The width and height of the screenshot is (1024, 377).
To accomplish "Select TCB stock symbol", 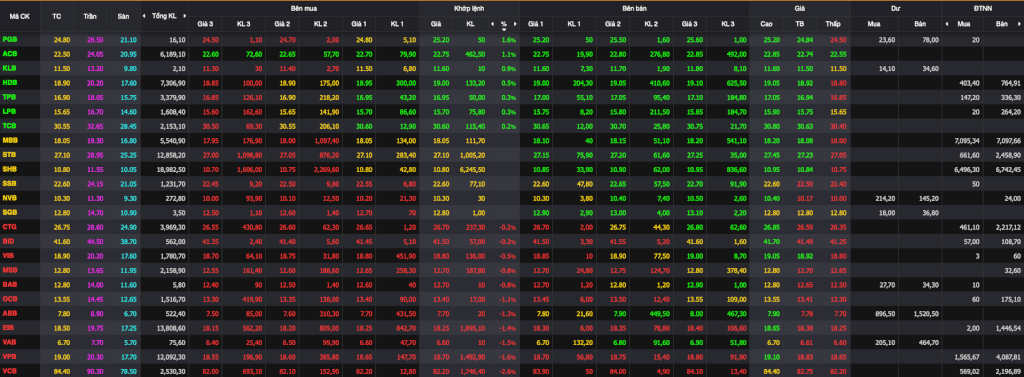I will (x=10, y=125).
